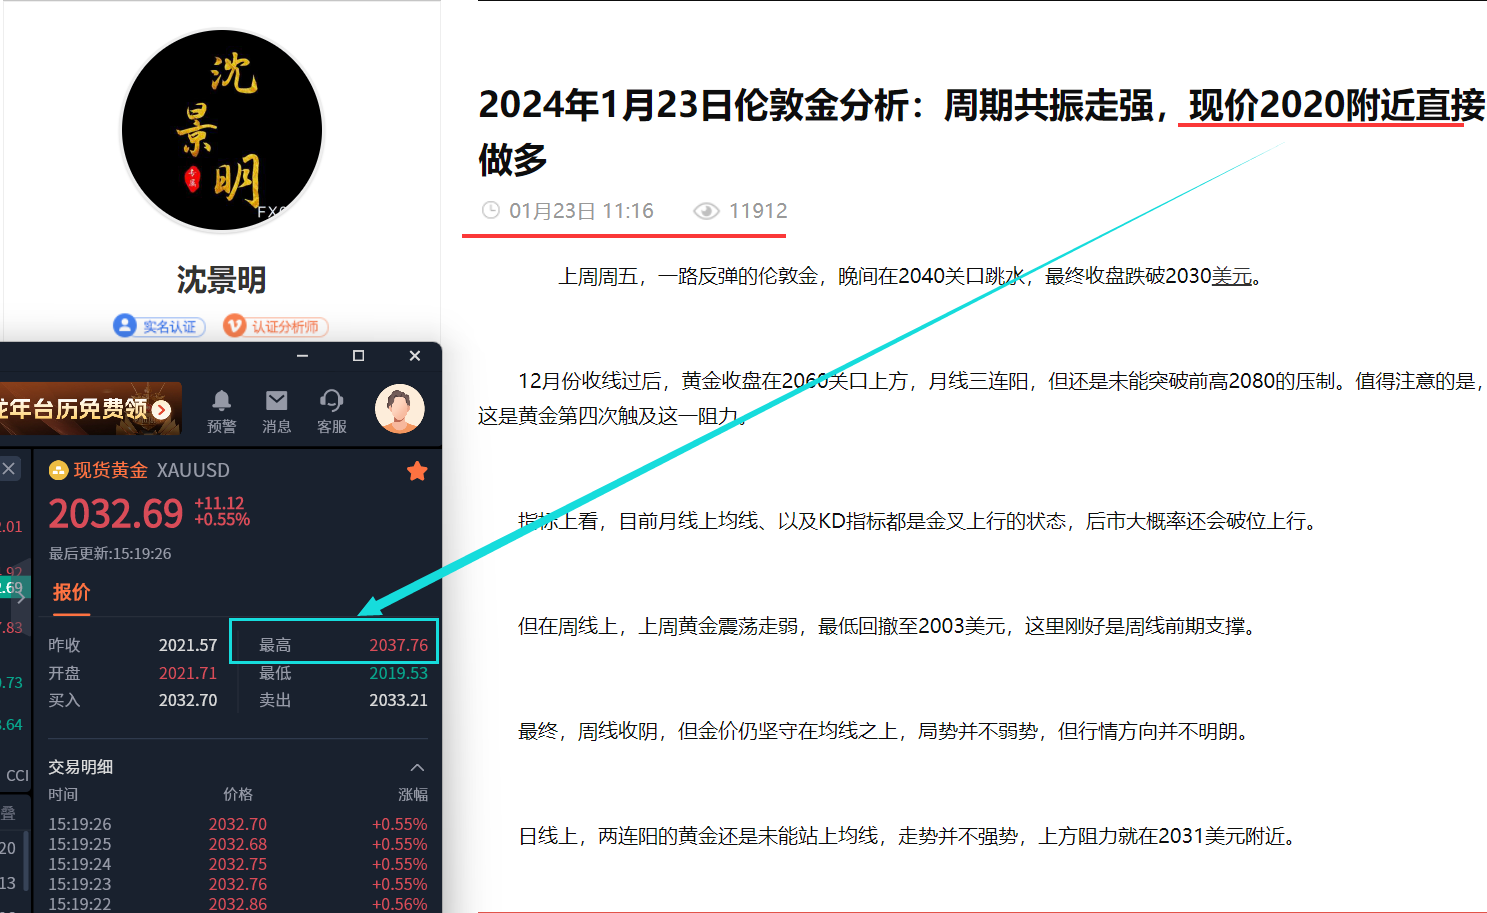Click the CCI indicator label
The width and height of the screenshot is (1487, 913).
17,775
